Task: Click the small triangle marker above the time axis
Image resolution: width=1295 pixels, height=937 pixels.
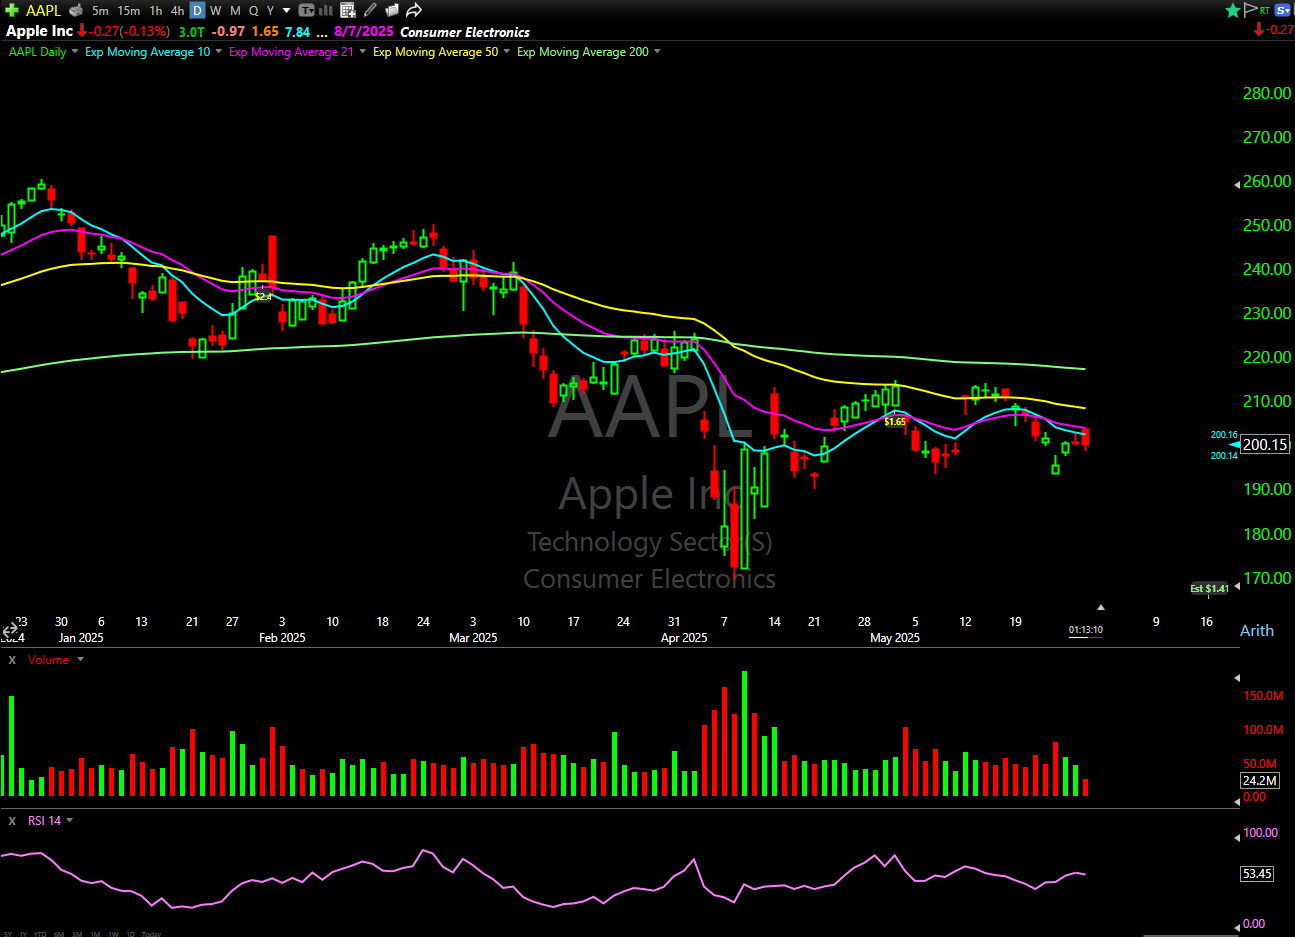Action: pyautogui.click(x=1101, y=607)
